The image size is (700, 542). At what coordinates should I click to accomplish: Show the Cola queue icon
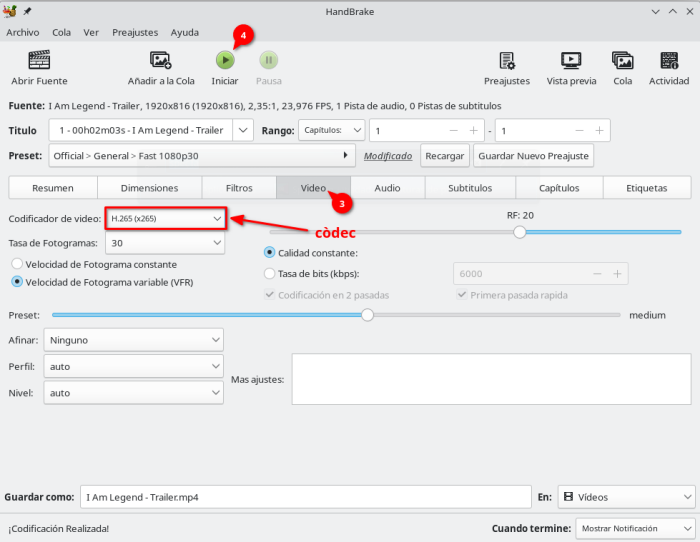coord(623,60)
